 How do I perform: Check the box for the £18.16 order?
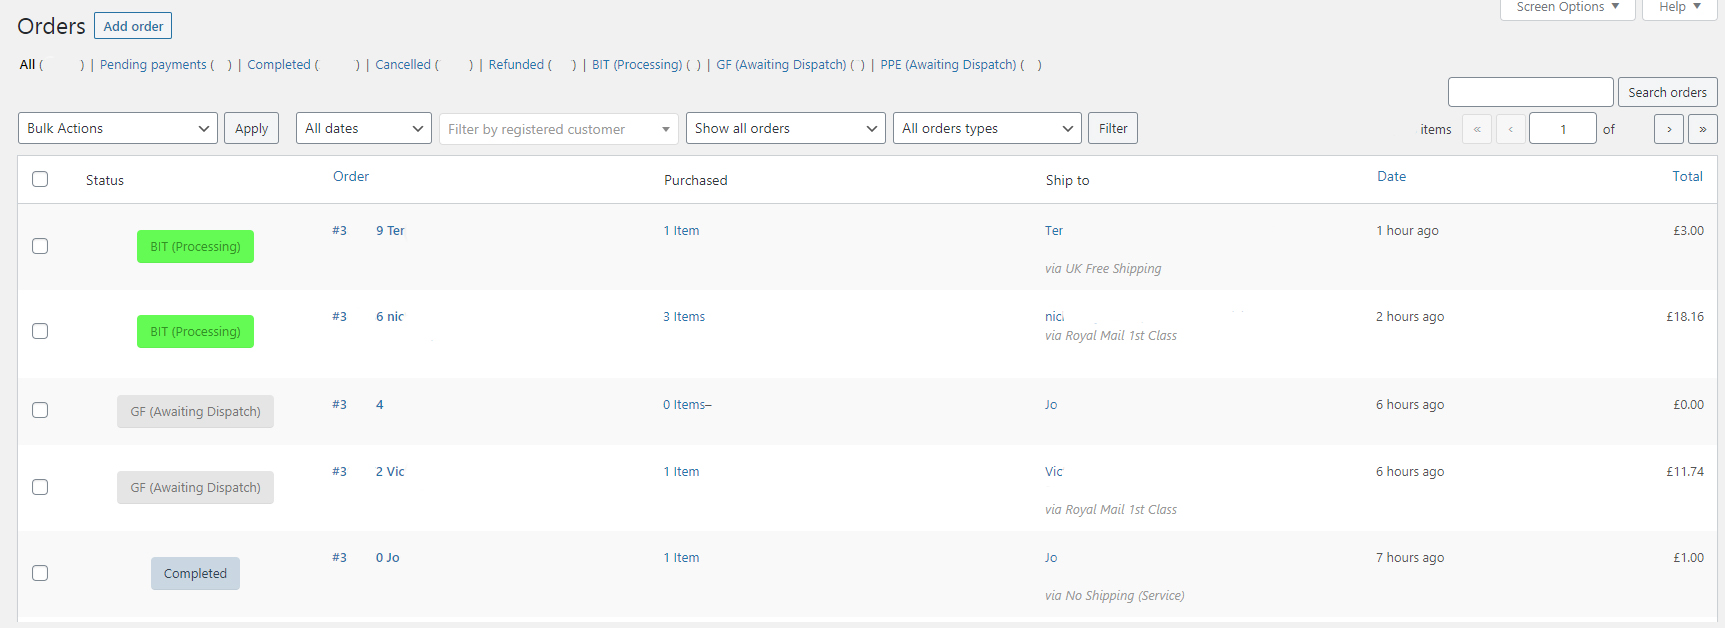(40, 331)
